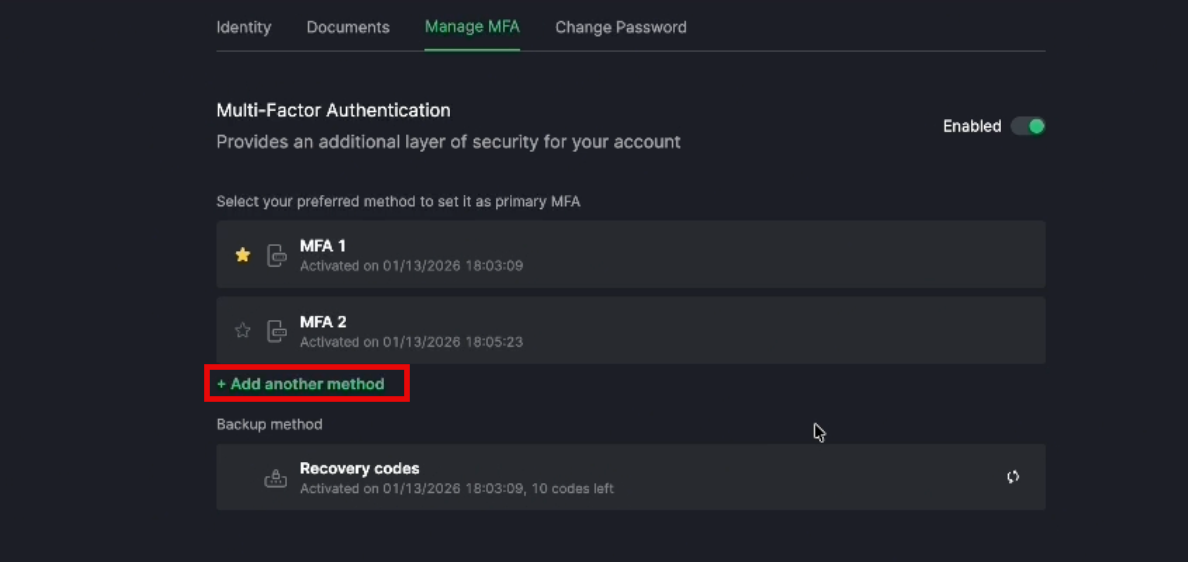Open the Identity tab

tap(244, 27)
